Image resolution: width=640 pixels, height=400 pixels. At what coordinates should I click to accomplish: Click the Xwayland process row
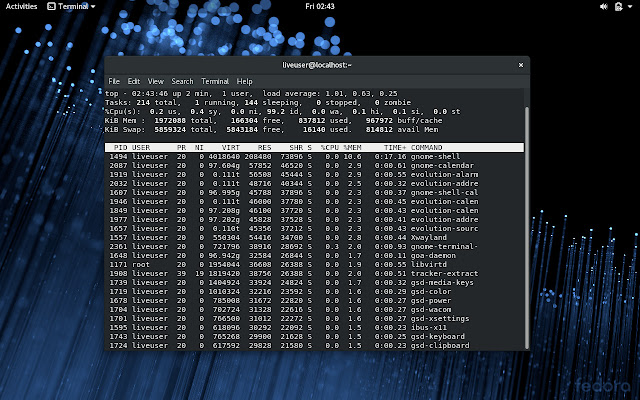[x=314, y=237]
